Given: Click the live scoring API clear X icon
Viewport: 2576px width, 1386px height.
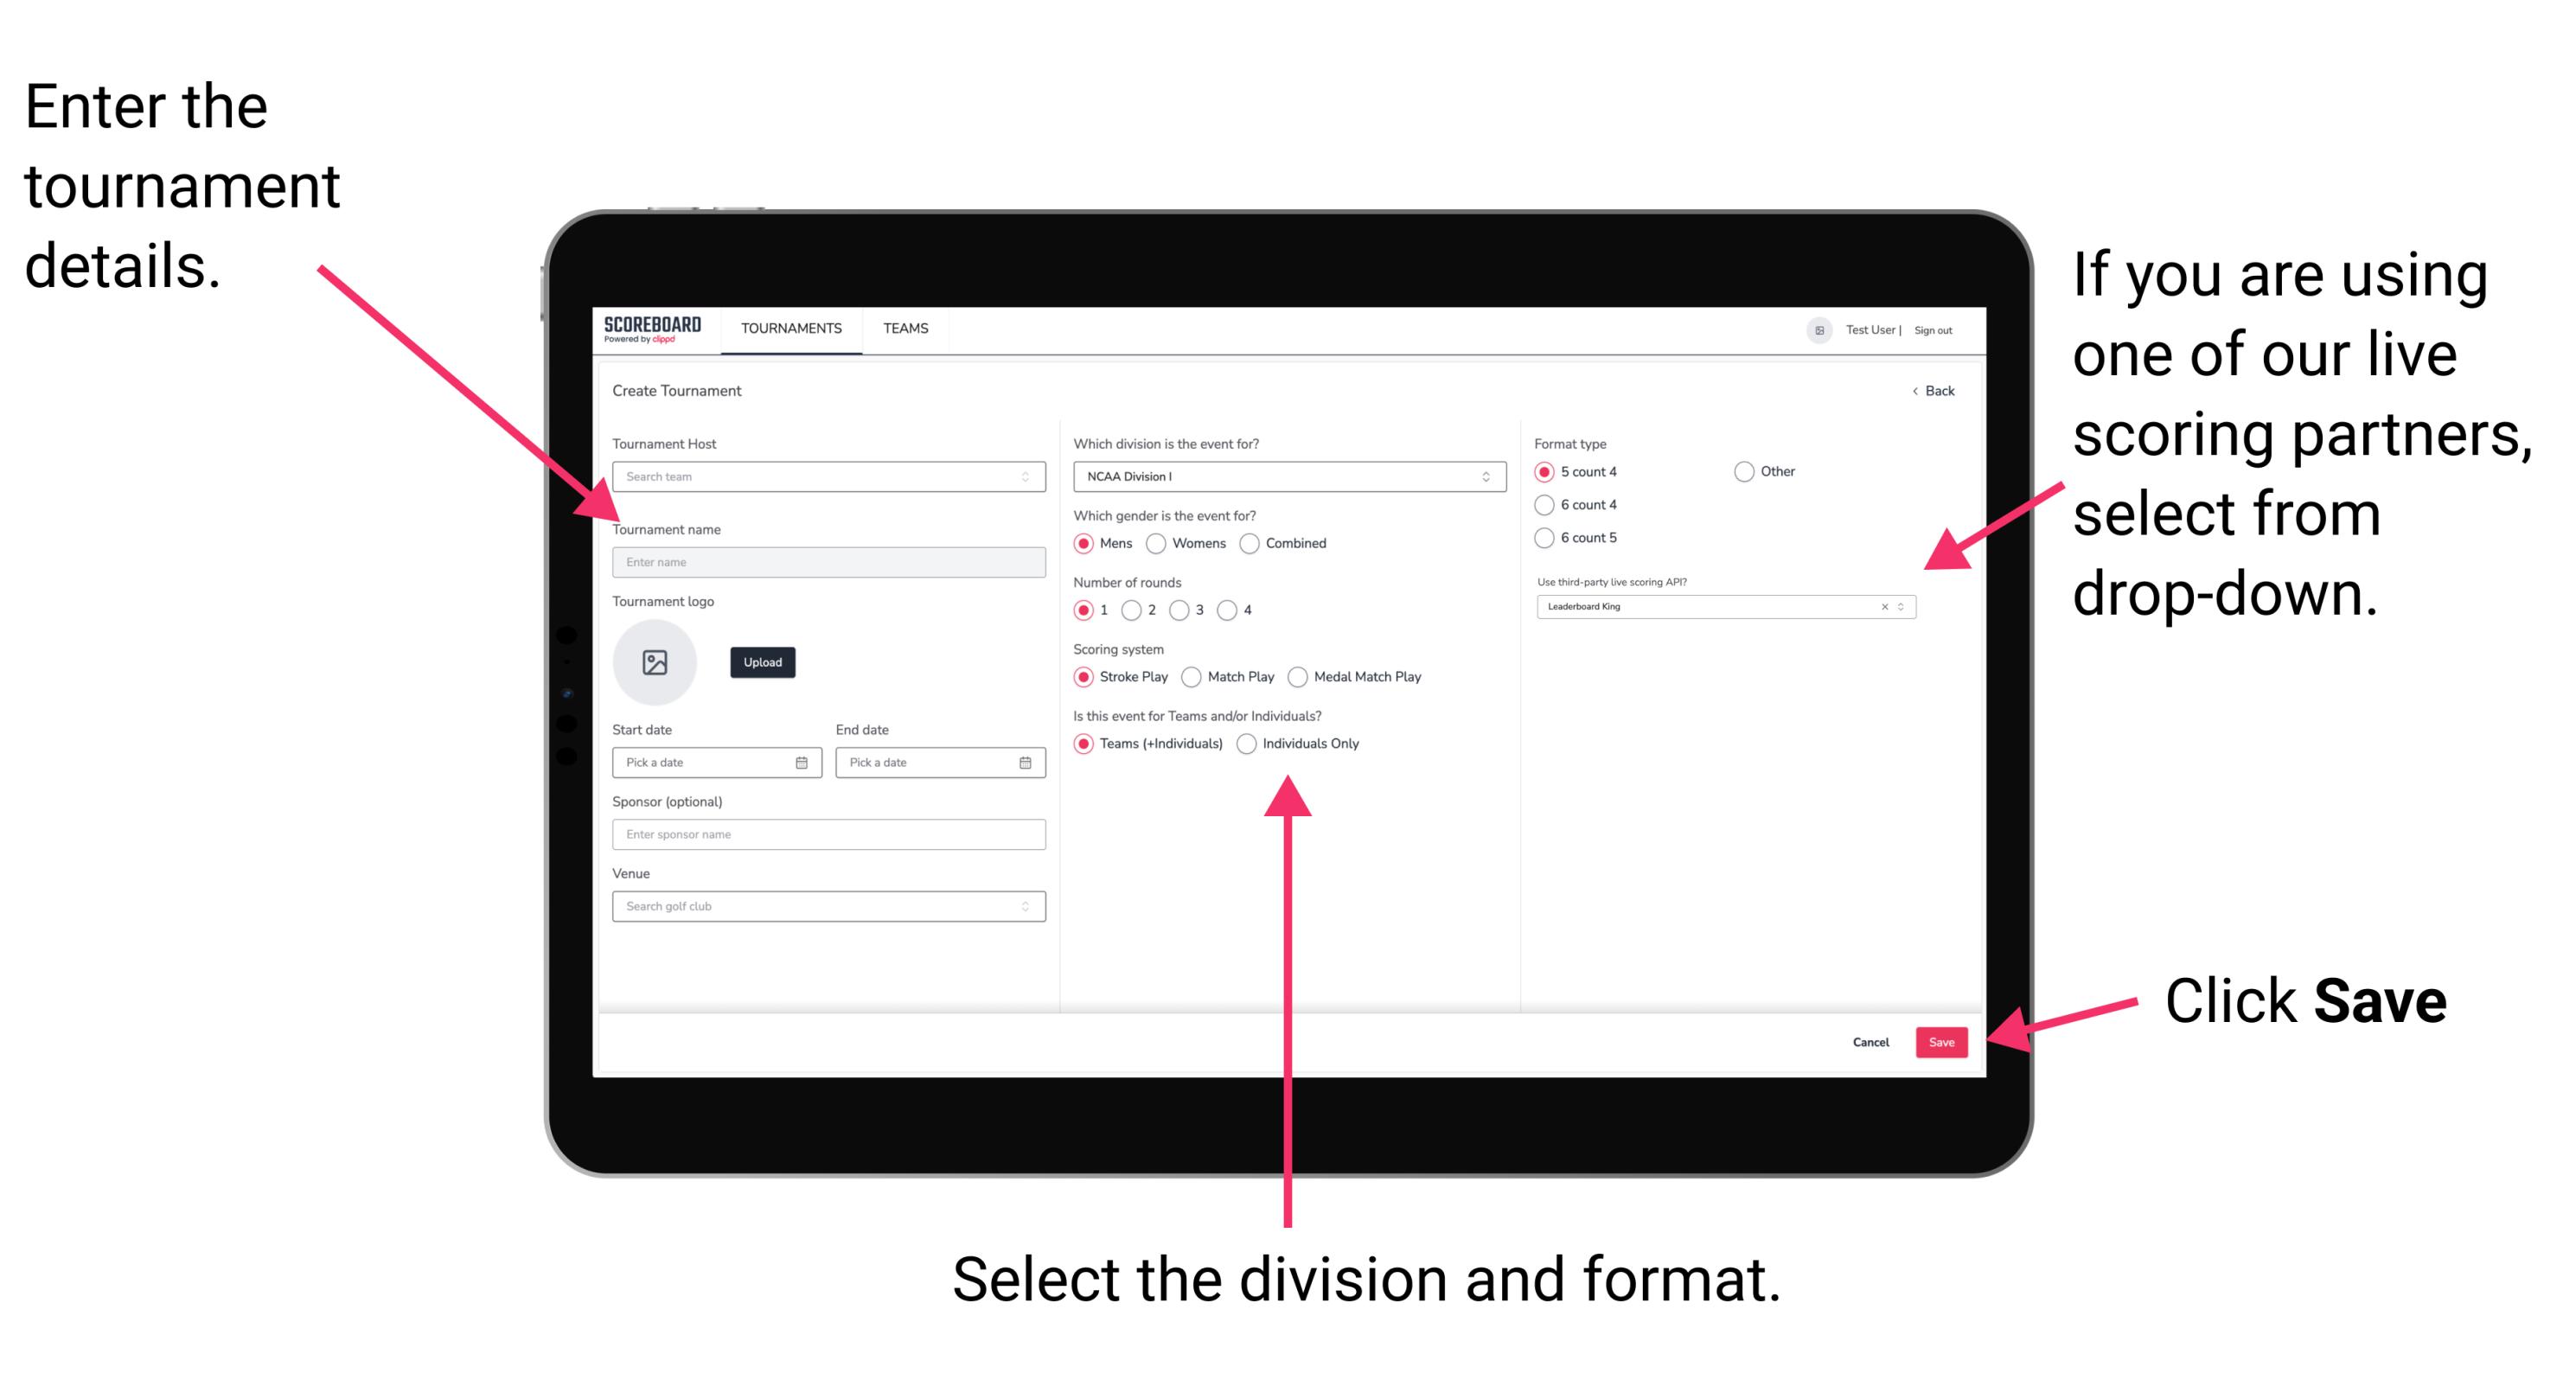Looking at the screenshot, I should pyautogui.click(x=1882, y=610).
